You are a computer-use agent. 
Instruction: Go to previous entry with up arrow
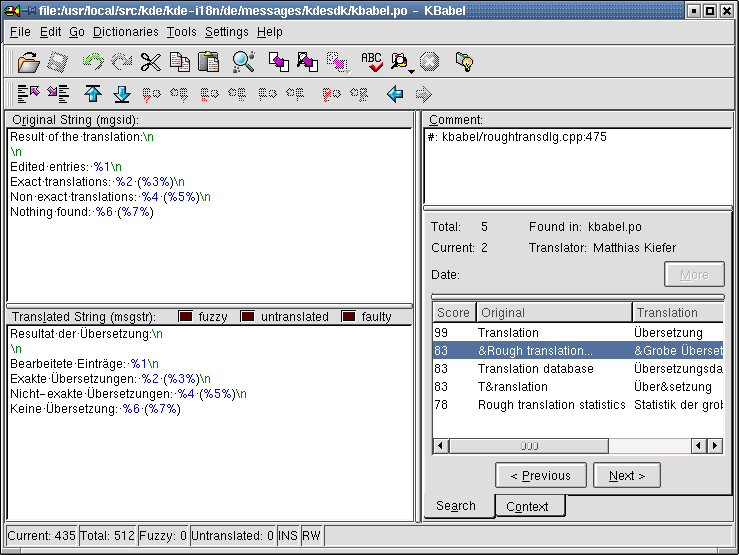(93, 94)
